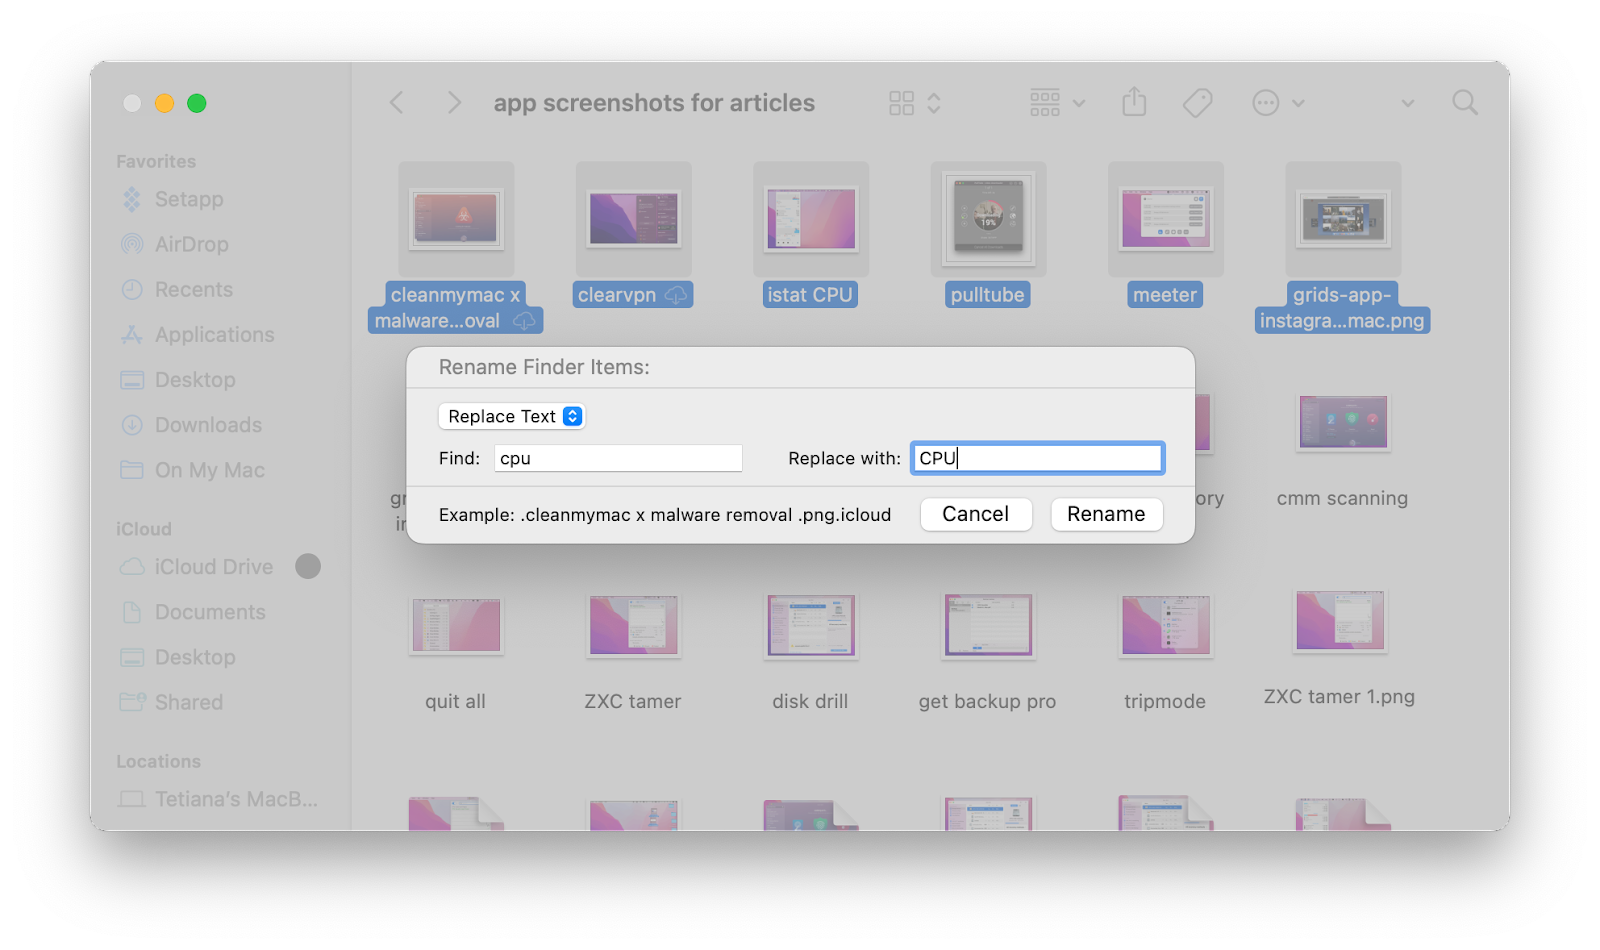Click the Share icon in the toolbar

tap(1133, 102)
